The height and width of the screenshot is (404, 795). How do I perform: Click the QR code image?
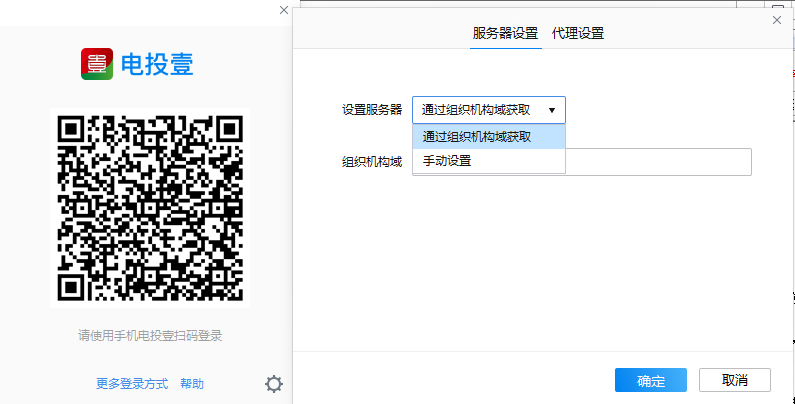pyautogui.click(x=149, y=207)
